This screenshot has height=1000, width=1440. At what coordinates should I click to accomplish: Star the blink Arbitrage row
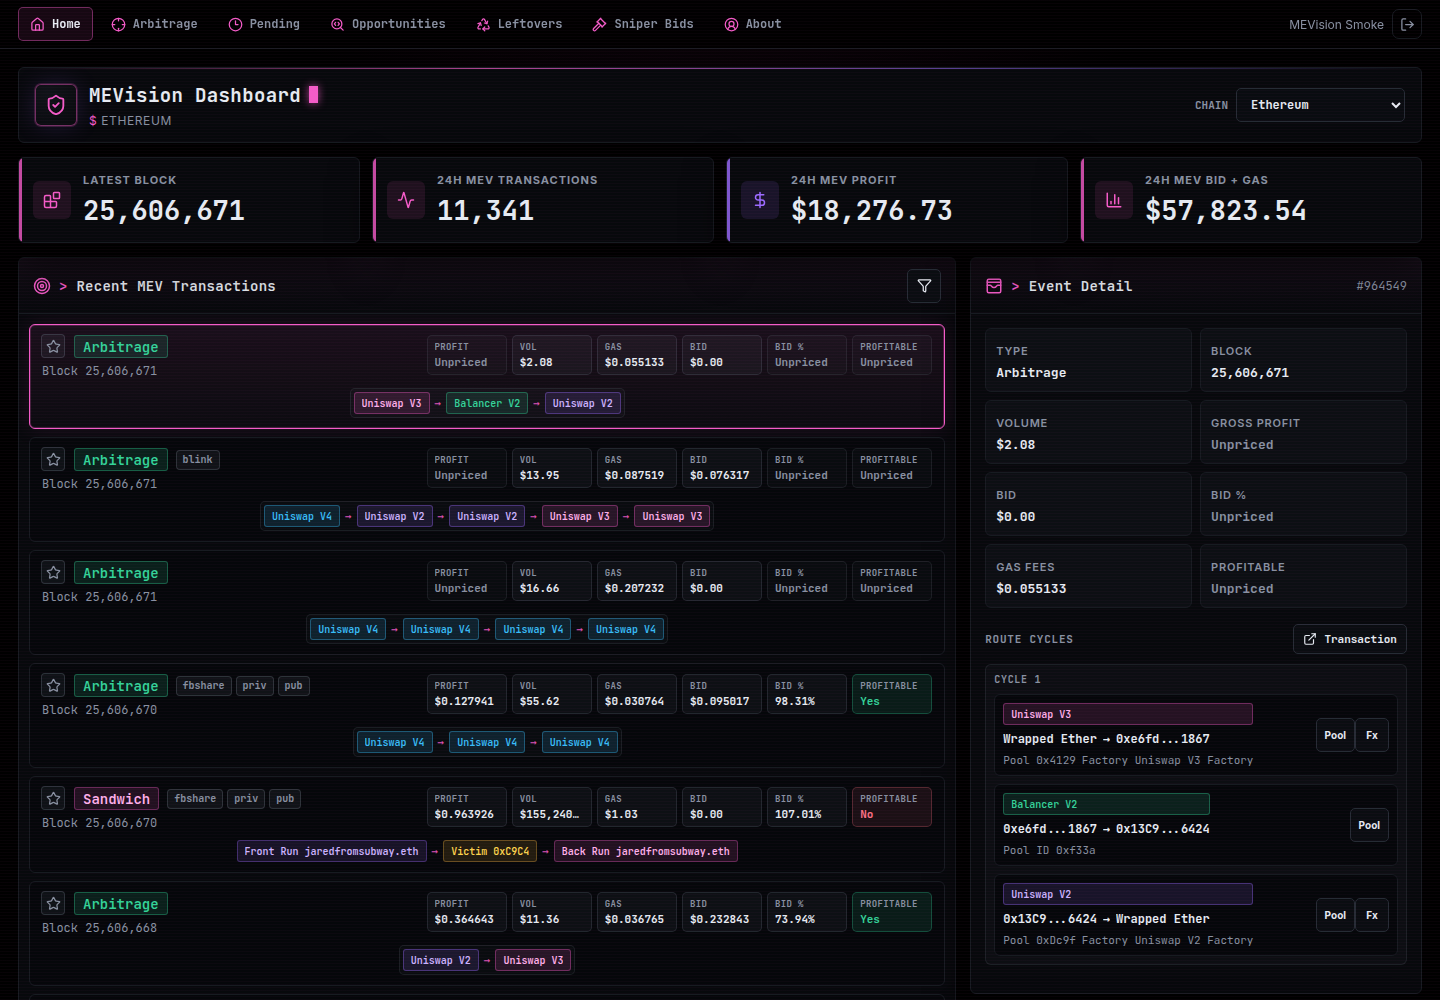[x=54, y=459]
